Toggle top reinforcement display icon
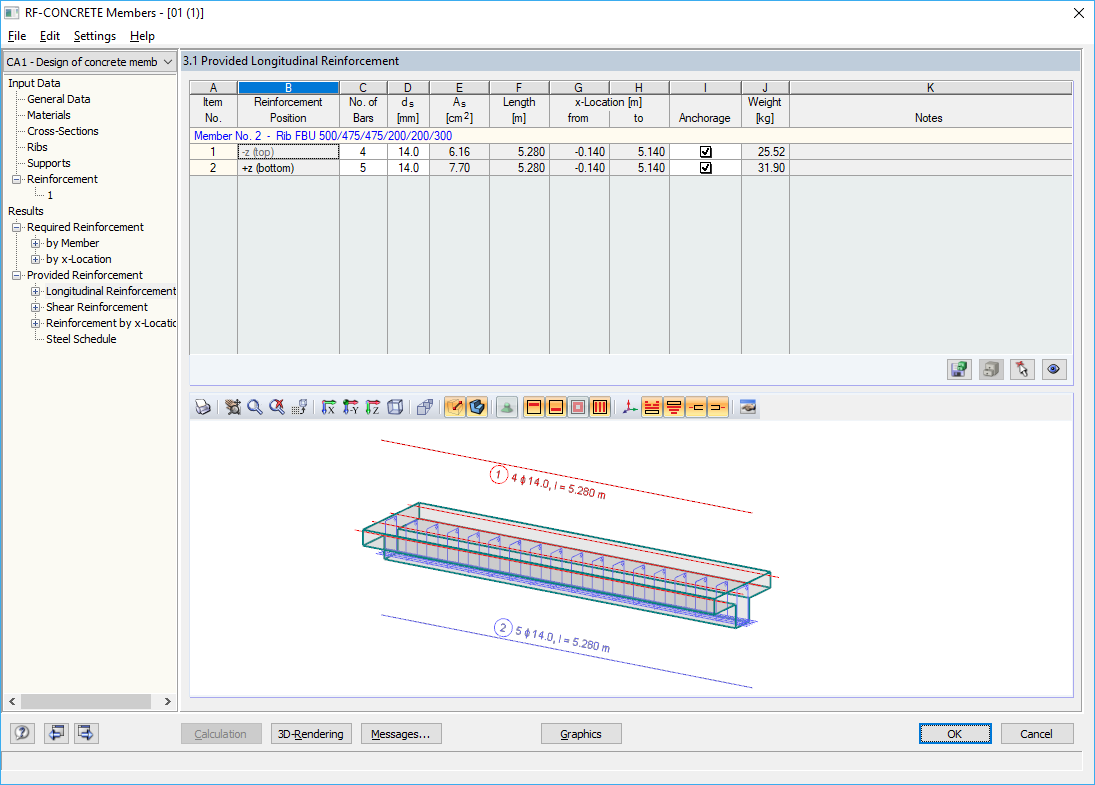Image resolution: width=1095 pixels, height=785 pixels. [x=534, y=407]
